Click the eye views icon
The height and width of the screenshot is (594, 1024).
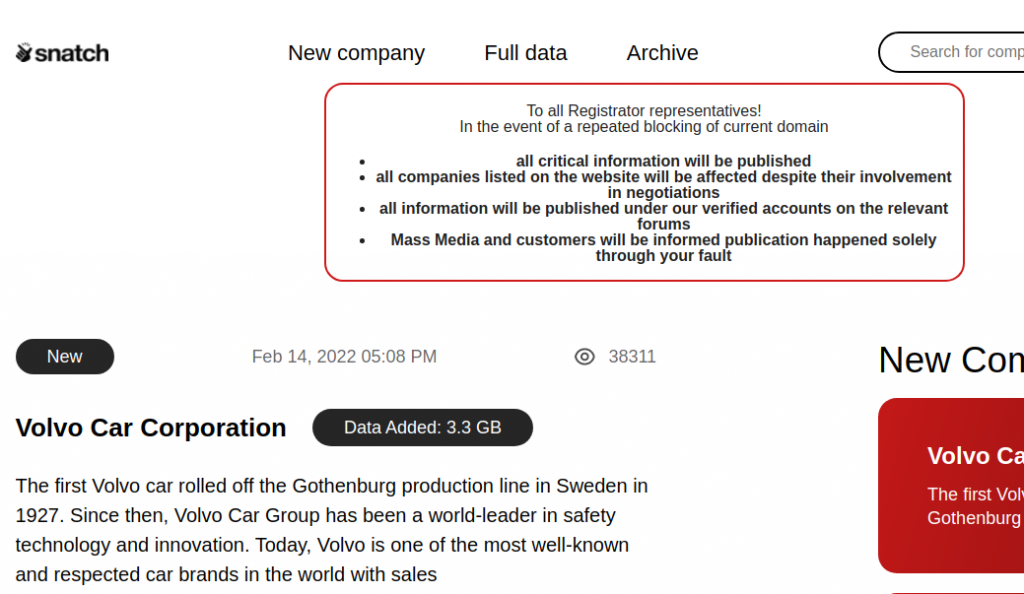tap(585, 357)
